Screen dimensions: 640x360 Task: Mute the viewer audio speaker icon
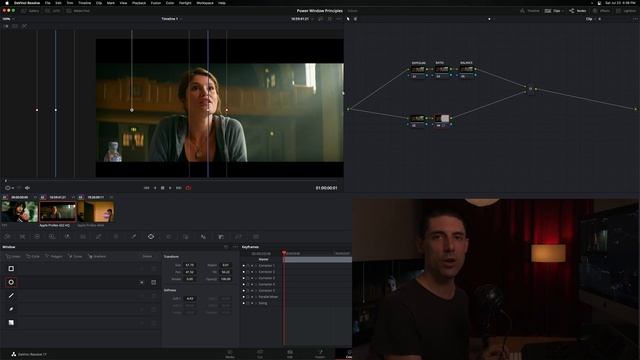click(27, 188)
